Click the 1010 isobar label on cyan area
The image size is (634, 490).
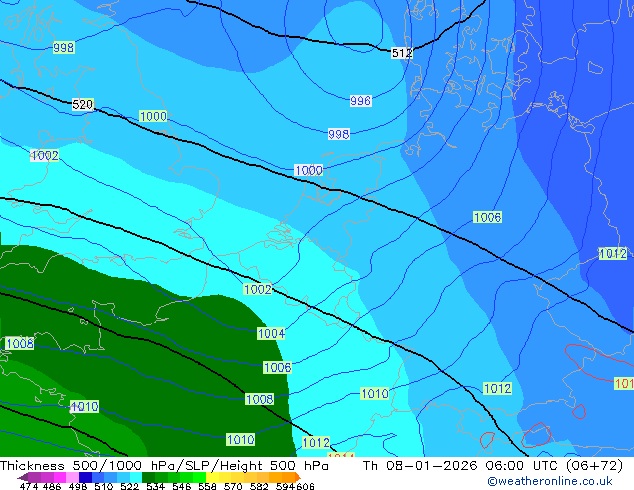(x=374, y=393)
